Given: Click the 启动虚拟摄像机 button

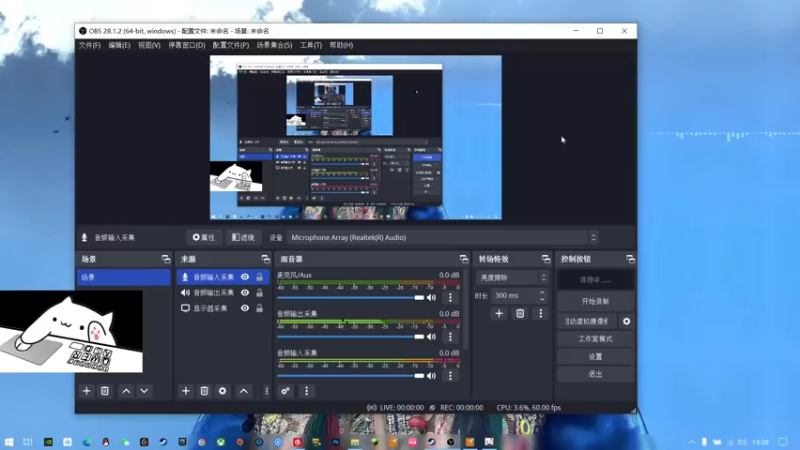Looking at the screenshot, I should pyautogui.click(x=587, y=321).
